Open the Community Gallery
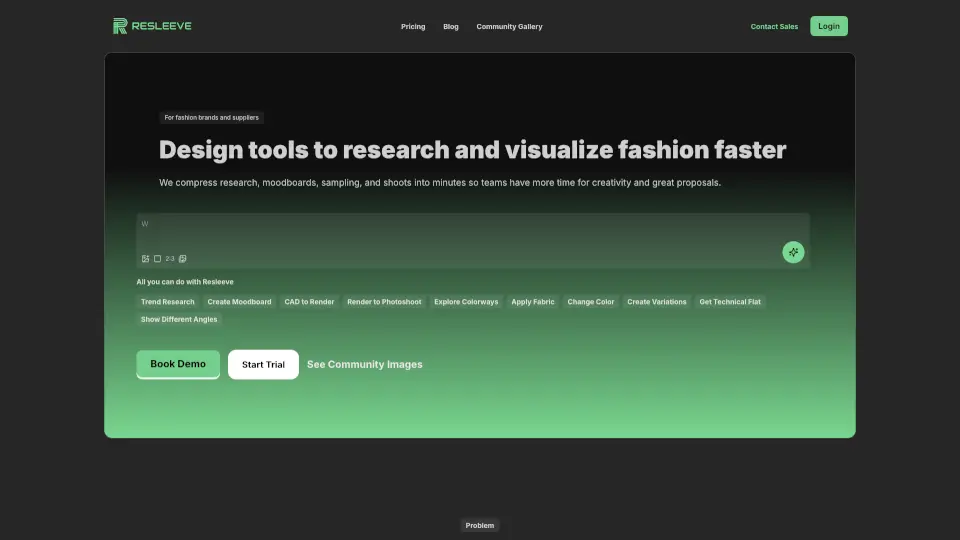 [509, 27]
